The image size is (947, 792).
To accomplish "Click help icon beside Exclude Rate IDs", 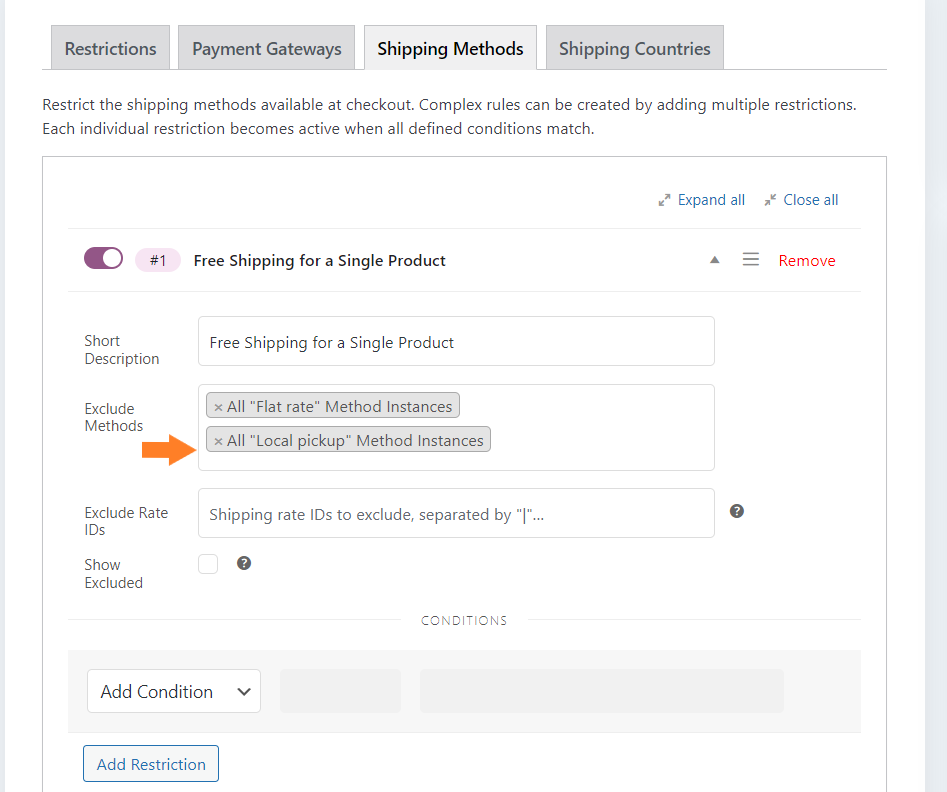I will pyautogui.click(x=737, y=511).
